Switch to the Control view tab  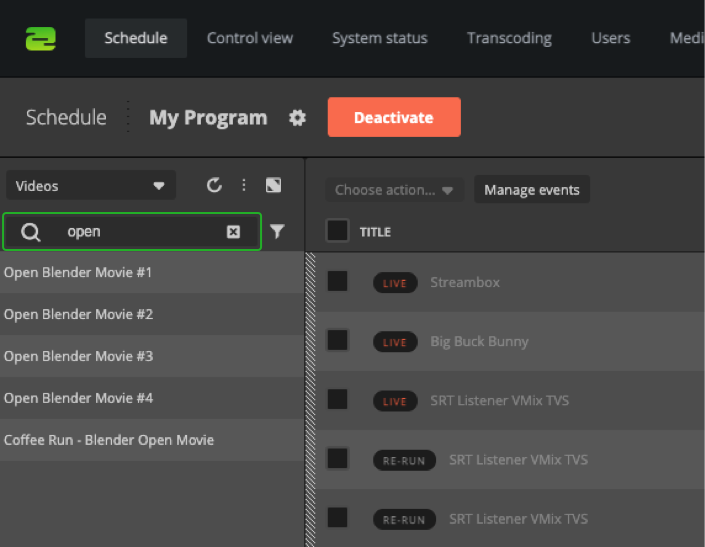tap(250, 38)
